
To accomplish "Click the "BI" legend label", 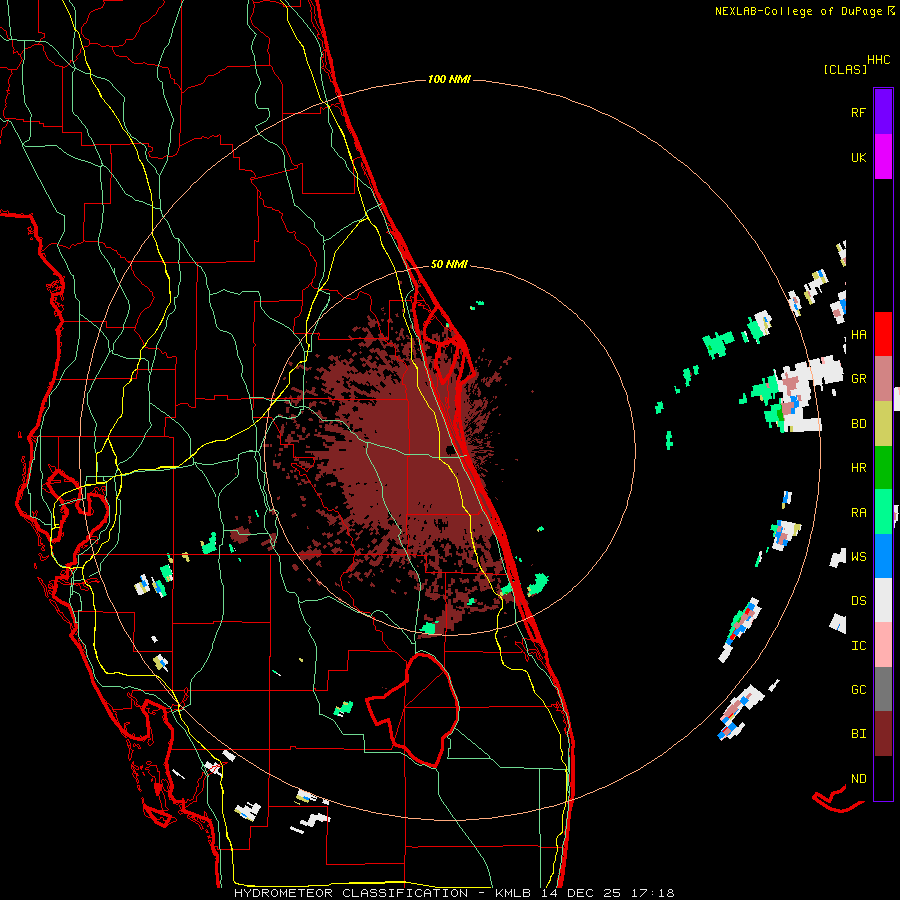I will [x=859, y=734].
